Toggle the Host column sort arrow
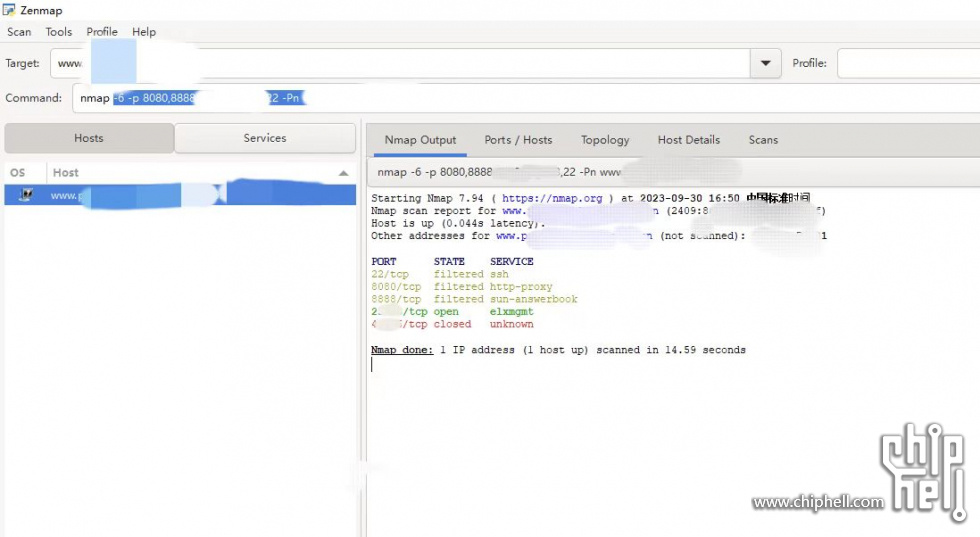The height and width of the screenshot is (537, 980). (x=343, y=173)
